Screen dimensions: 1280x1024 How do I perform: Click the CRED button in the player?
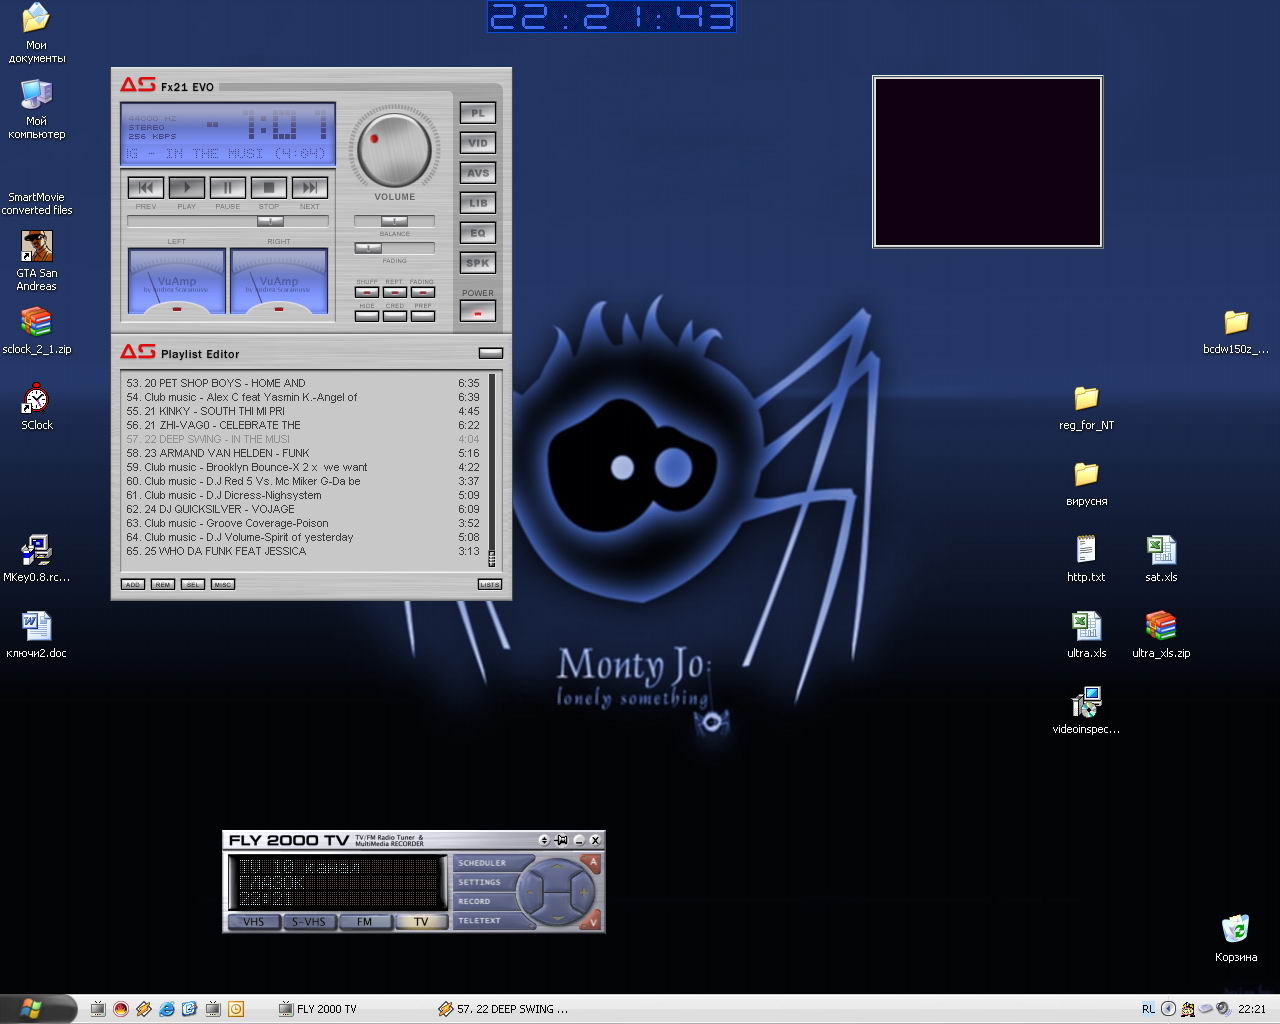click(x=395, y=316)
